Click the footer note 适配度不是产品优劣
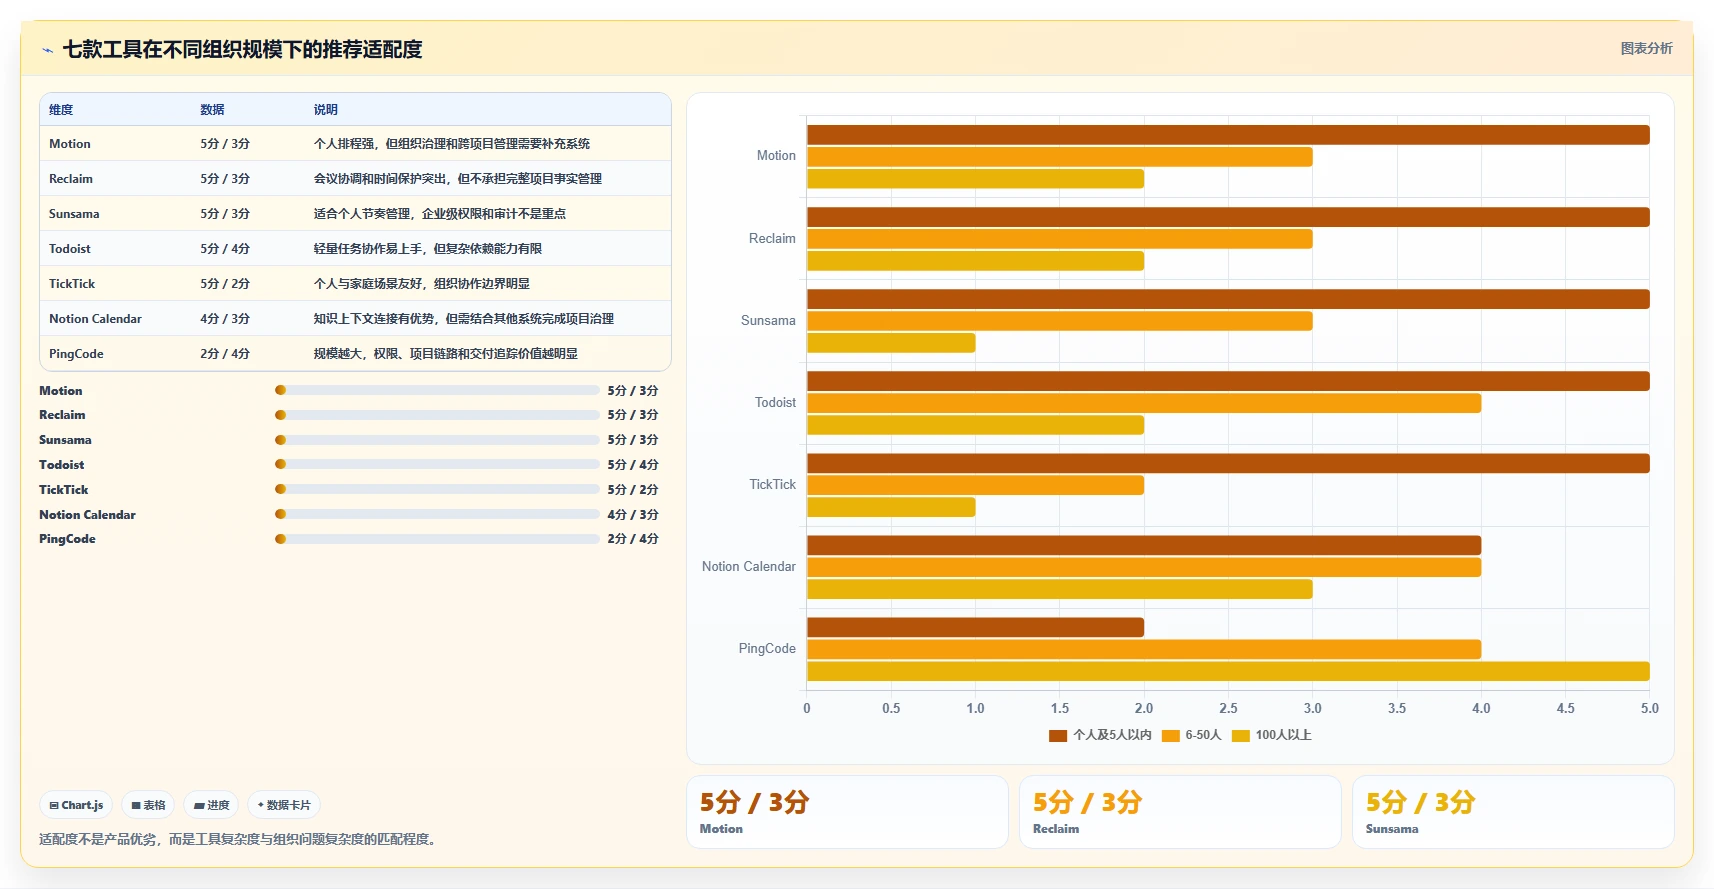Image resolution: width=1714 pixels, height=889 pixels. coord(97,839)
